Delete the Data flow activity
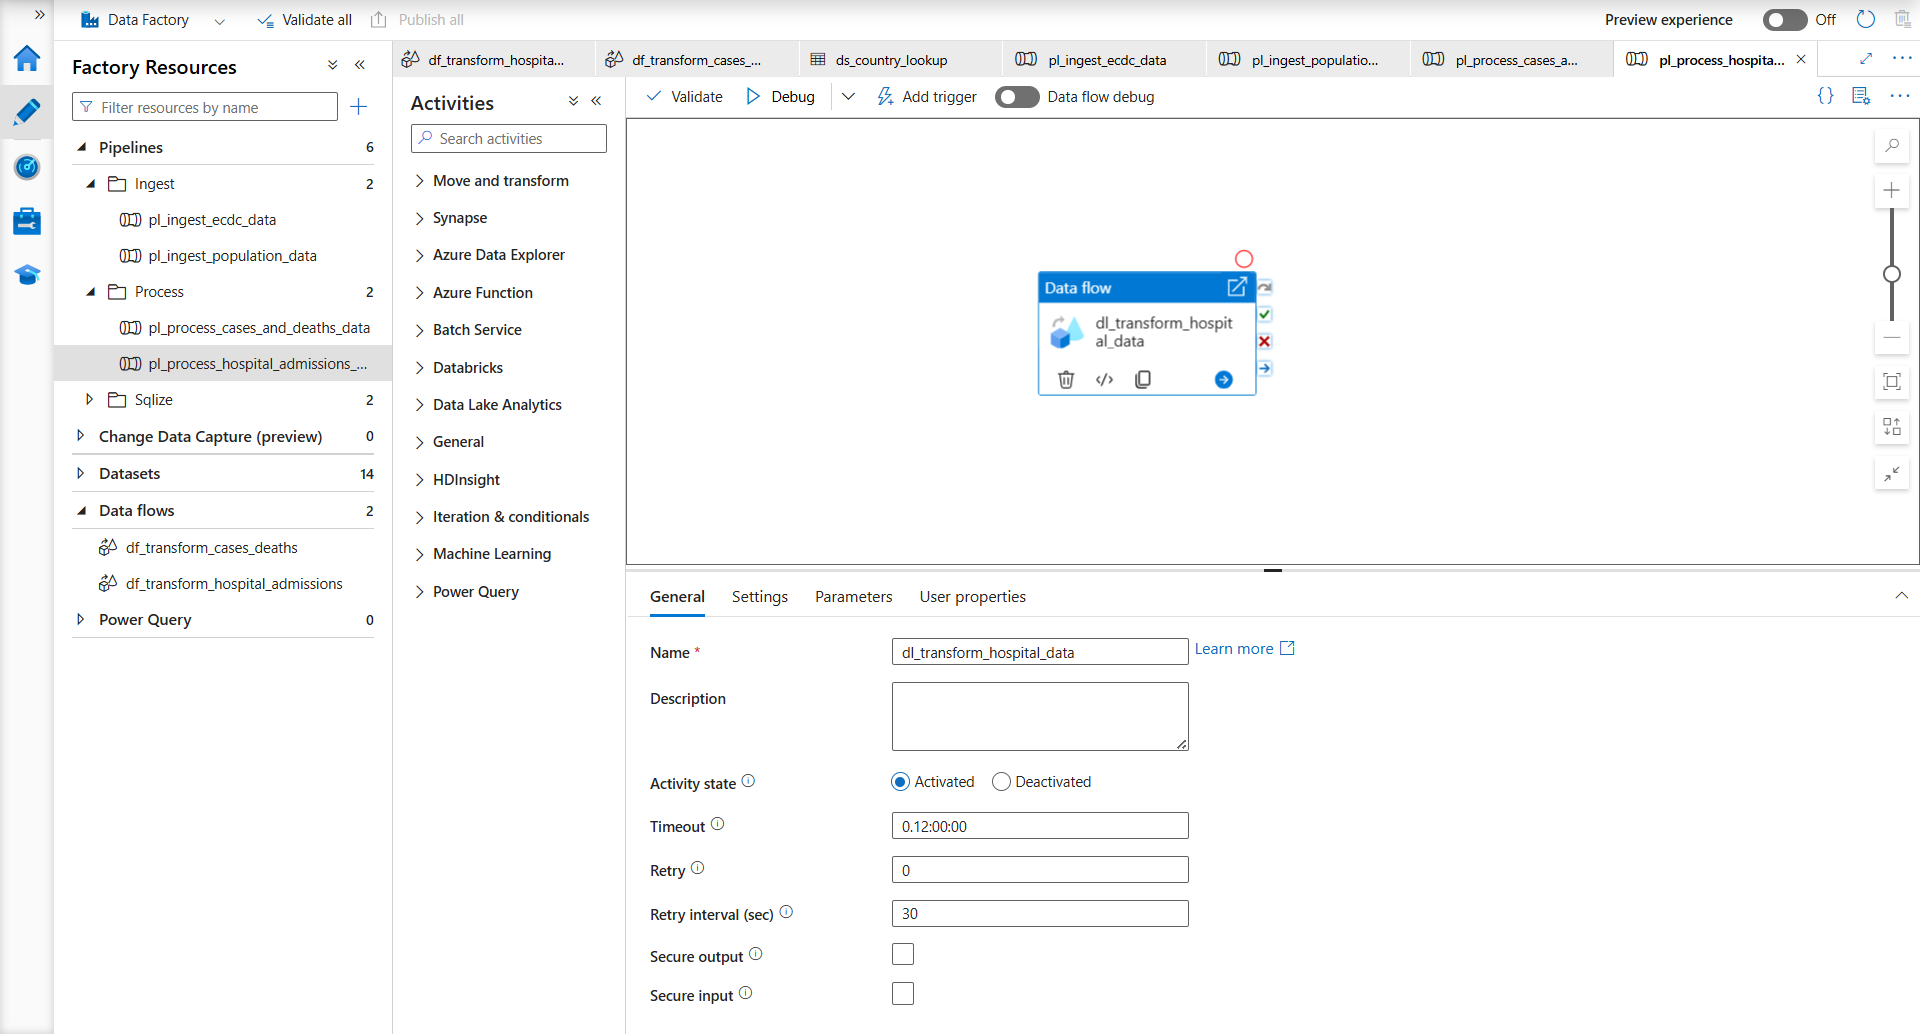This screenshot has height=1034, width=1920. (x=1066, y=379)
